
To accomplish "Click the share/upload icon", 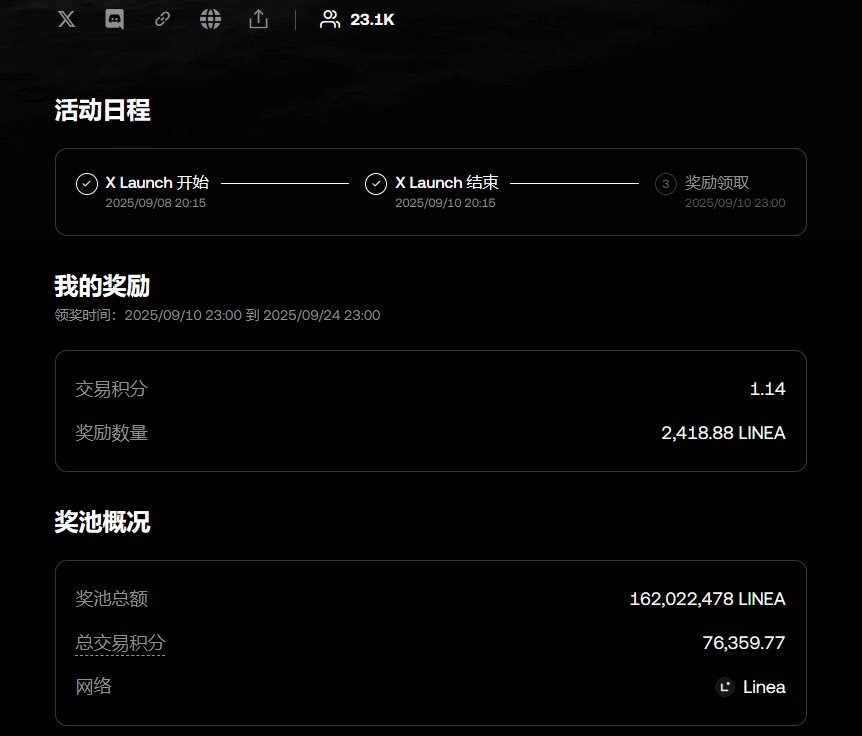I will click(x=258, y=19).
